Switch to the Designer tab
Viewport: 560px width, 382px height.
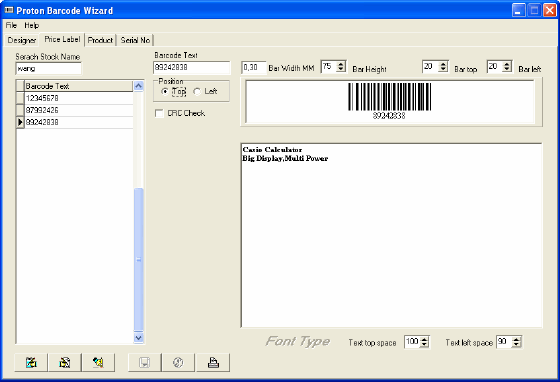(x=21, y=40)
